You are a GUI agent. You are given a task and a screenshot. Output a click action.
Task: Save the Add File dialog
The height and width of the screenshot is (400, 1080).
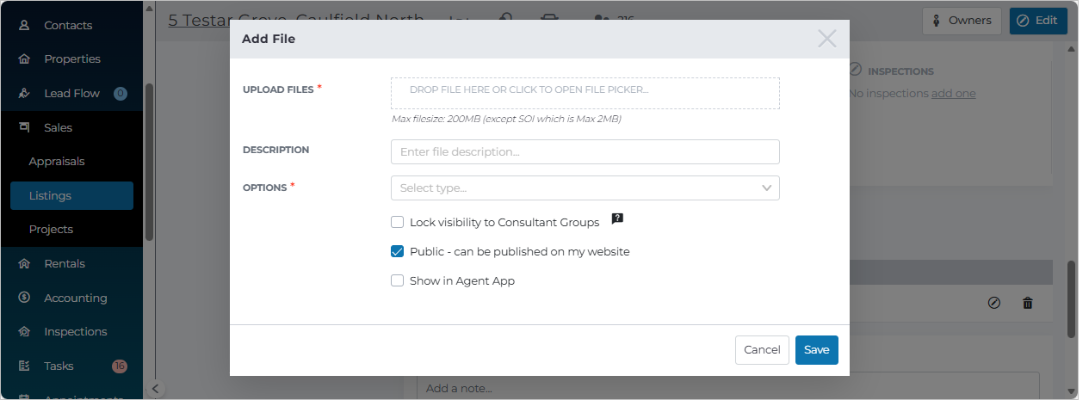816,350
